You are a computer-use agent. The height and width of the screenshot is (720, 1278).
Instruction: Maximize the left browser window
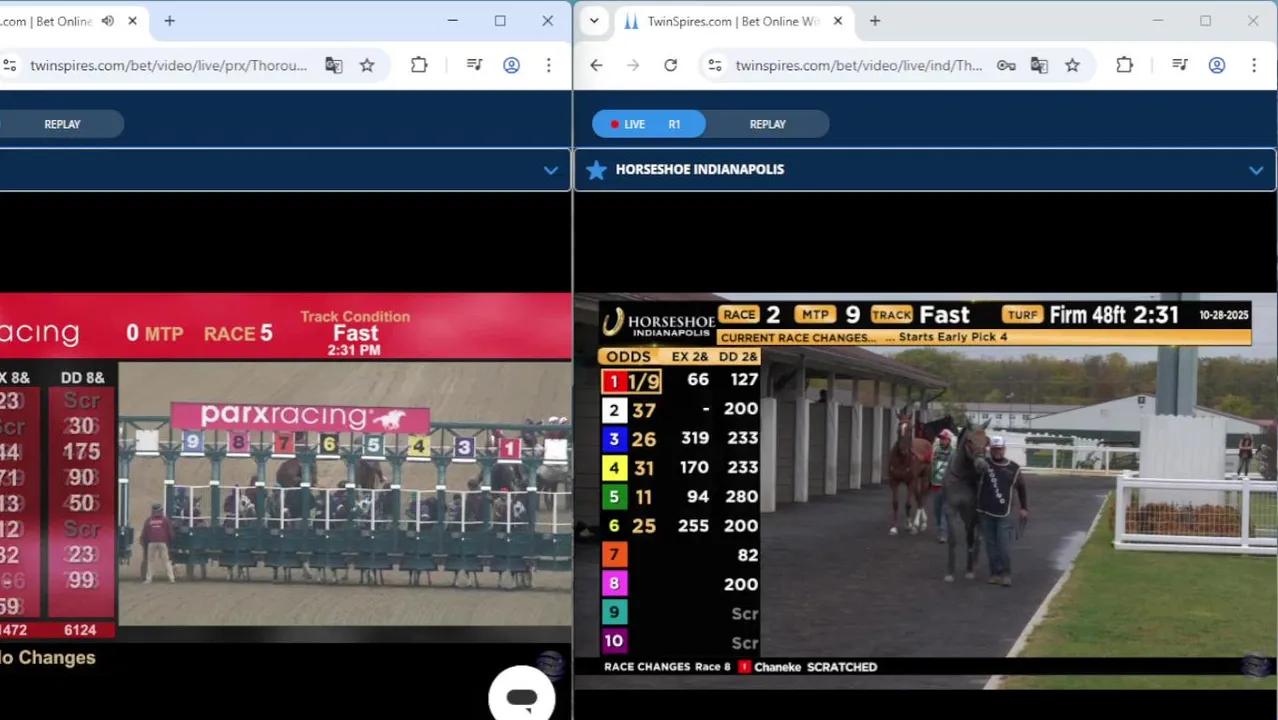500,21
